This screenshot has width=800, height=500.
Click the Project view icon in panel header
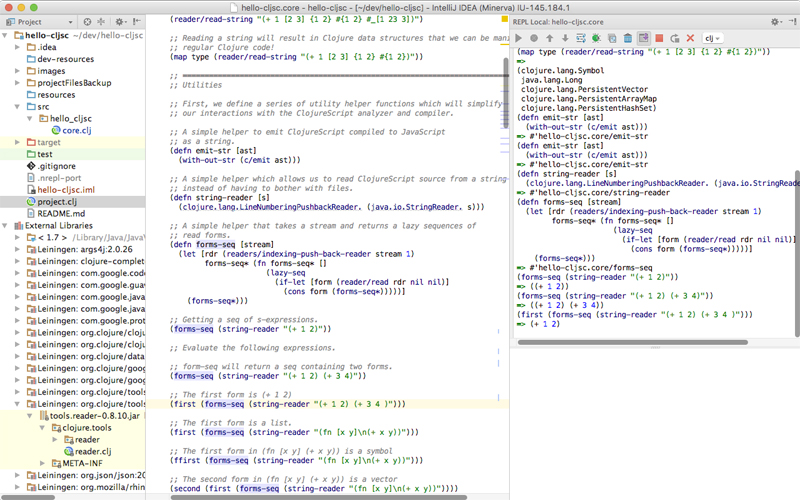(x=10, y=22)
